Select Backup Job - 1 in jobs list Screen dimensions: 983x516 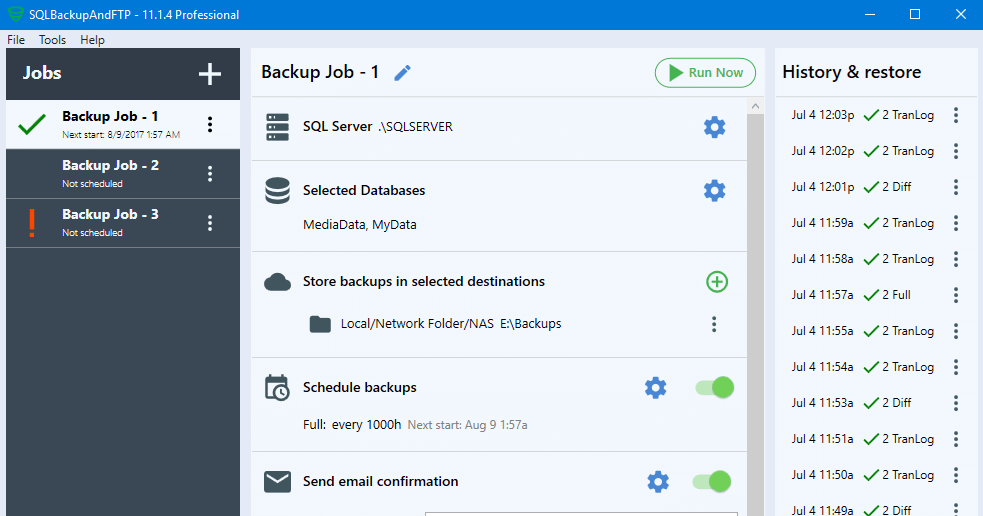click(123, 124)
